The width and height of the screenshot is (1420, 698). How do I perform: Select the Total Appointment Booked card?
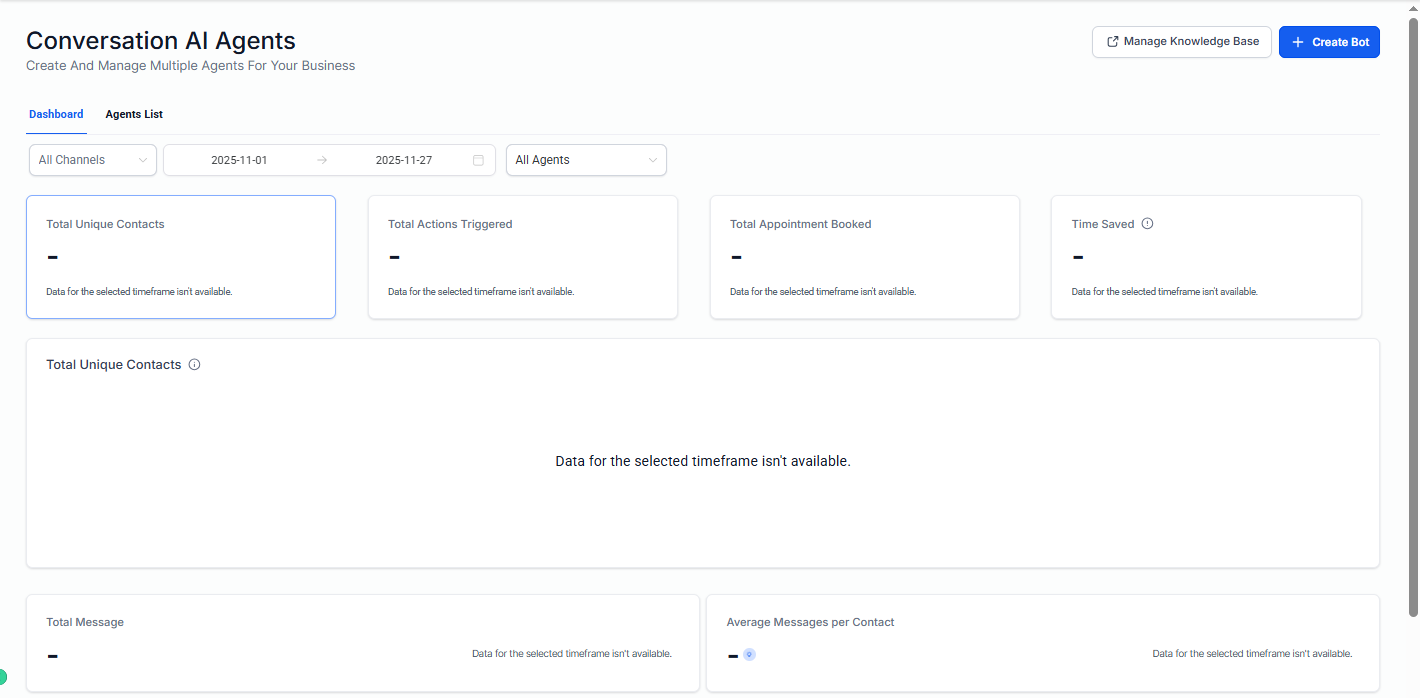[x=864, y=257]
